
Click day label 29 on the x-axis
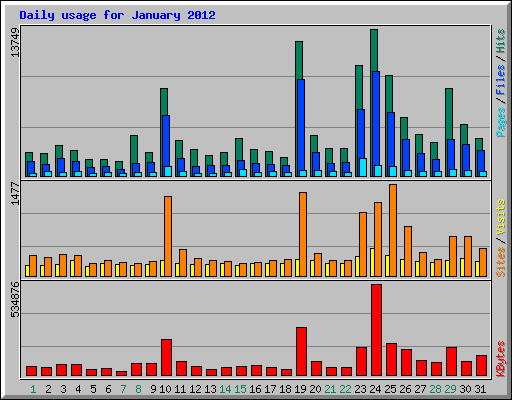(x=450, y=389)
